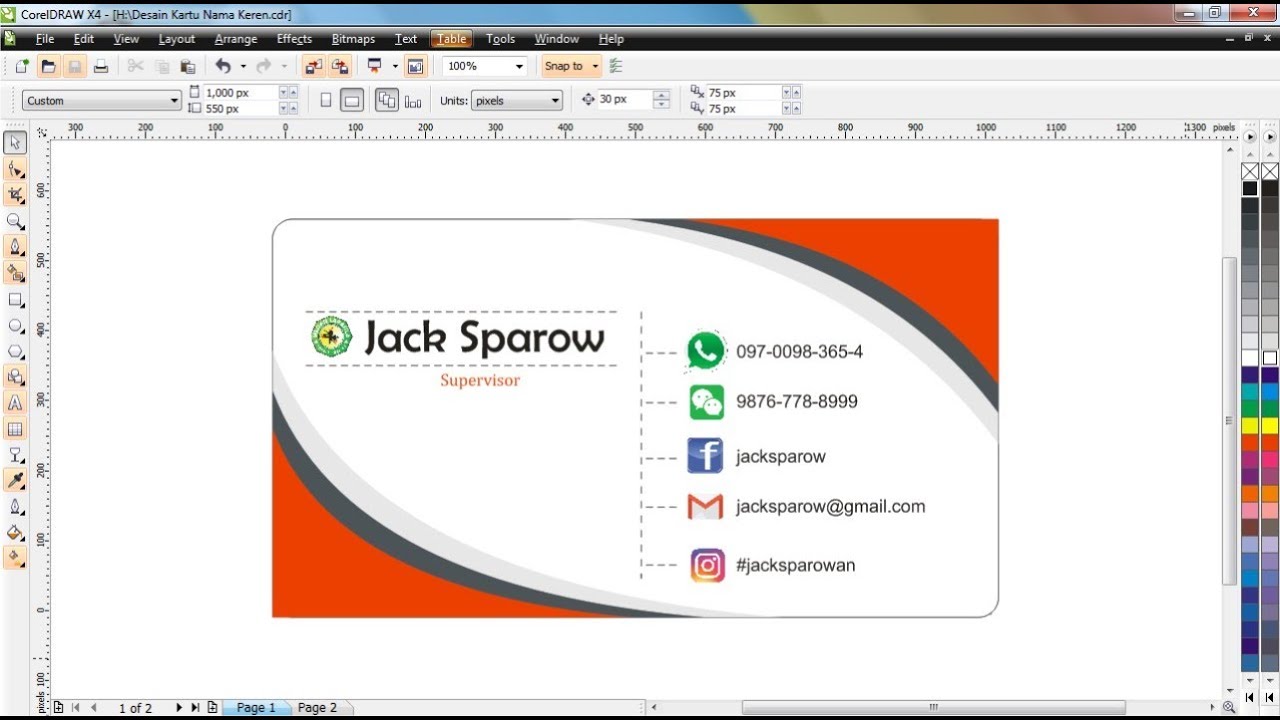Open the Arrange menu
This screenshot has height=720, width=1280.
[x=236, y=39]
